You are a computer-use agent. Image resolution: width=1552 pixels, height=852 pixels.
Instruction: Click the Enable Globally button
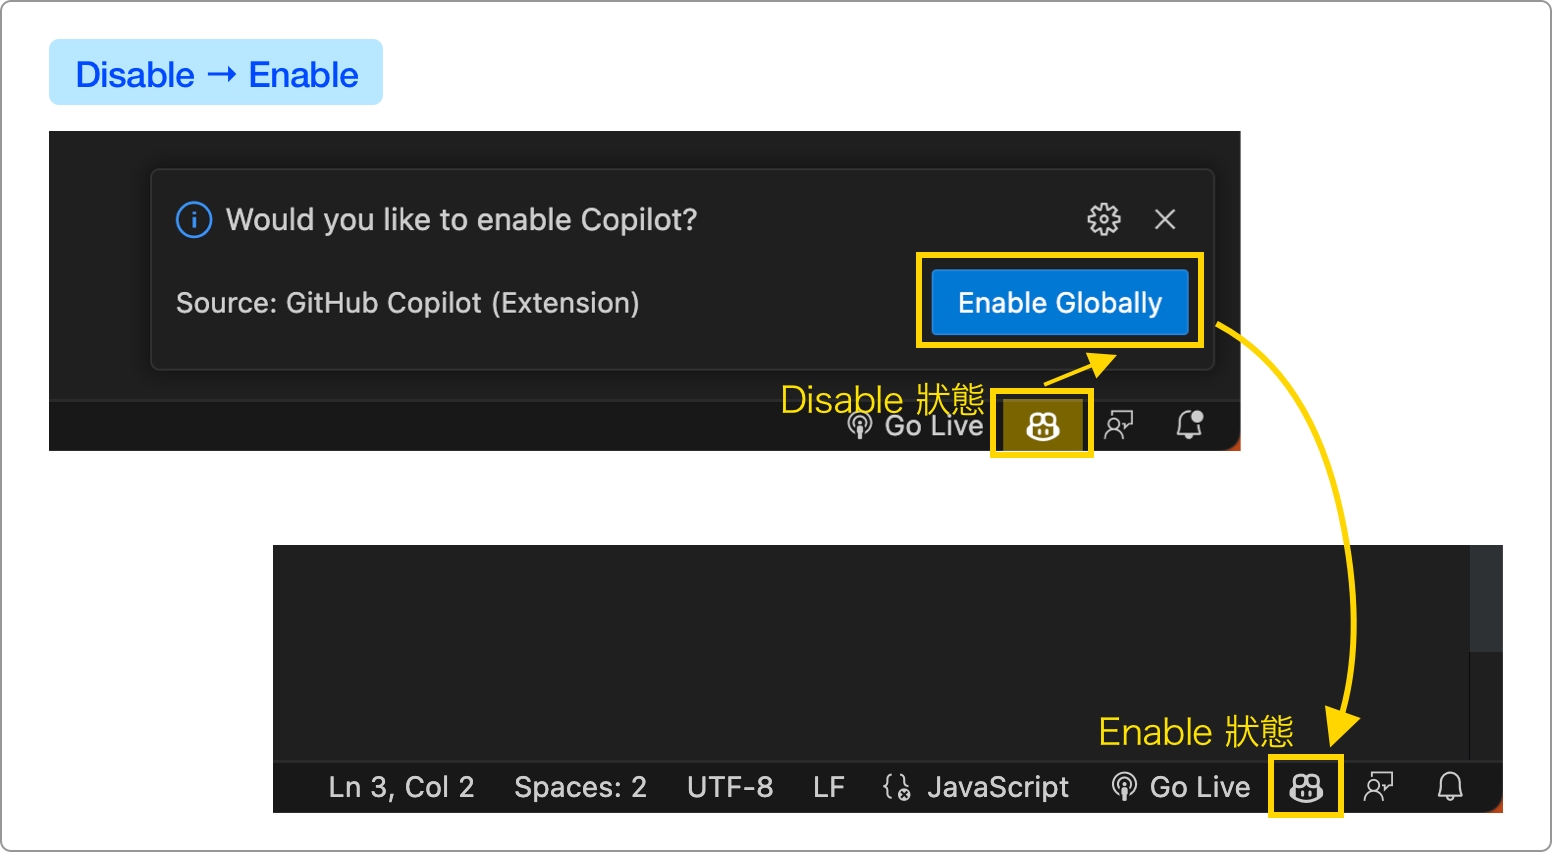pos(1059,302)
